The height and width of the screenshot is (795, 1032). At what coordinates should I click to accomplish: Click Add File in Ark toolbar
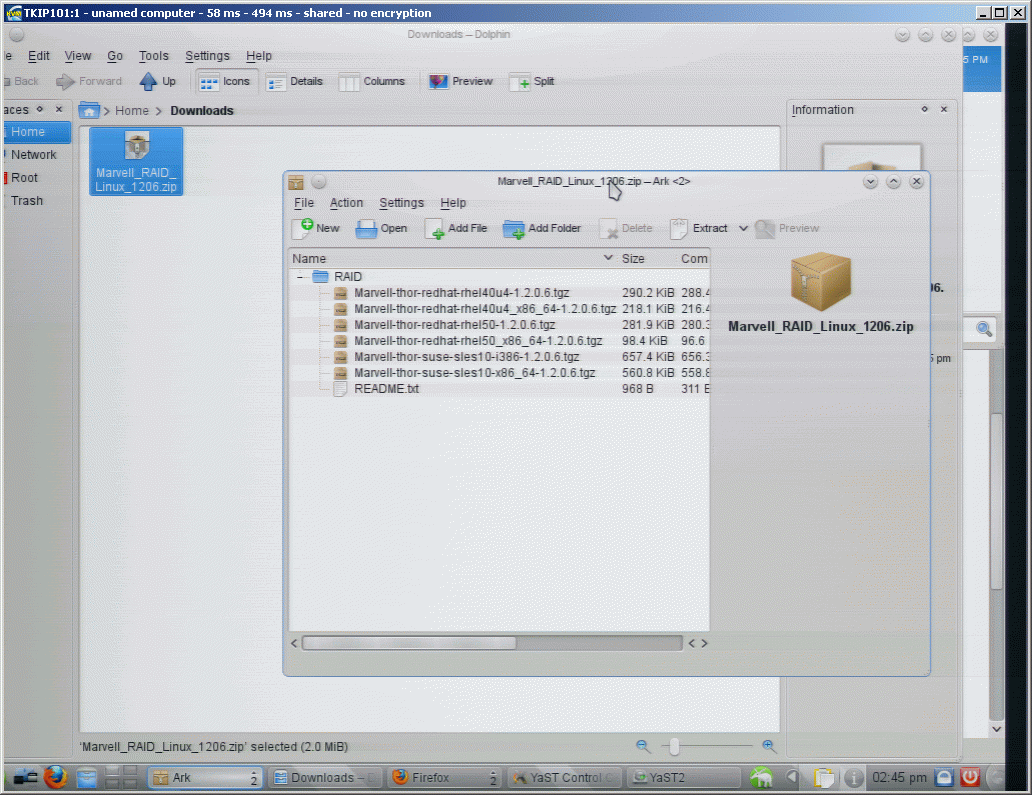tap(456, 228)
